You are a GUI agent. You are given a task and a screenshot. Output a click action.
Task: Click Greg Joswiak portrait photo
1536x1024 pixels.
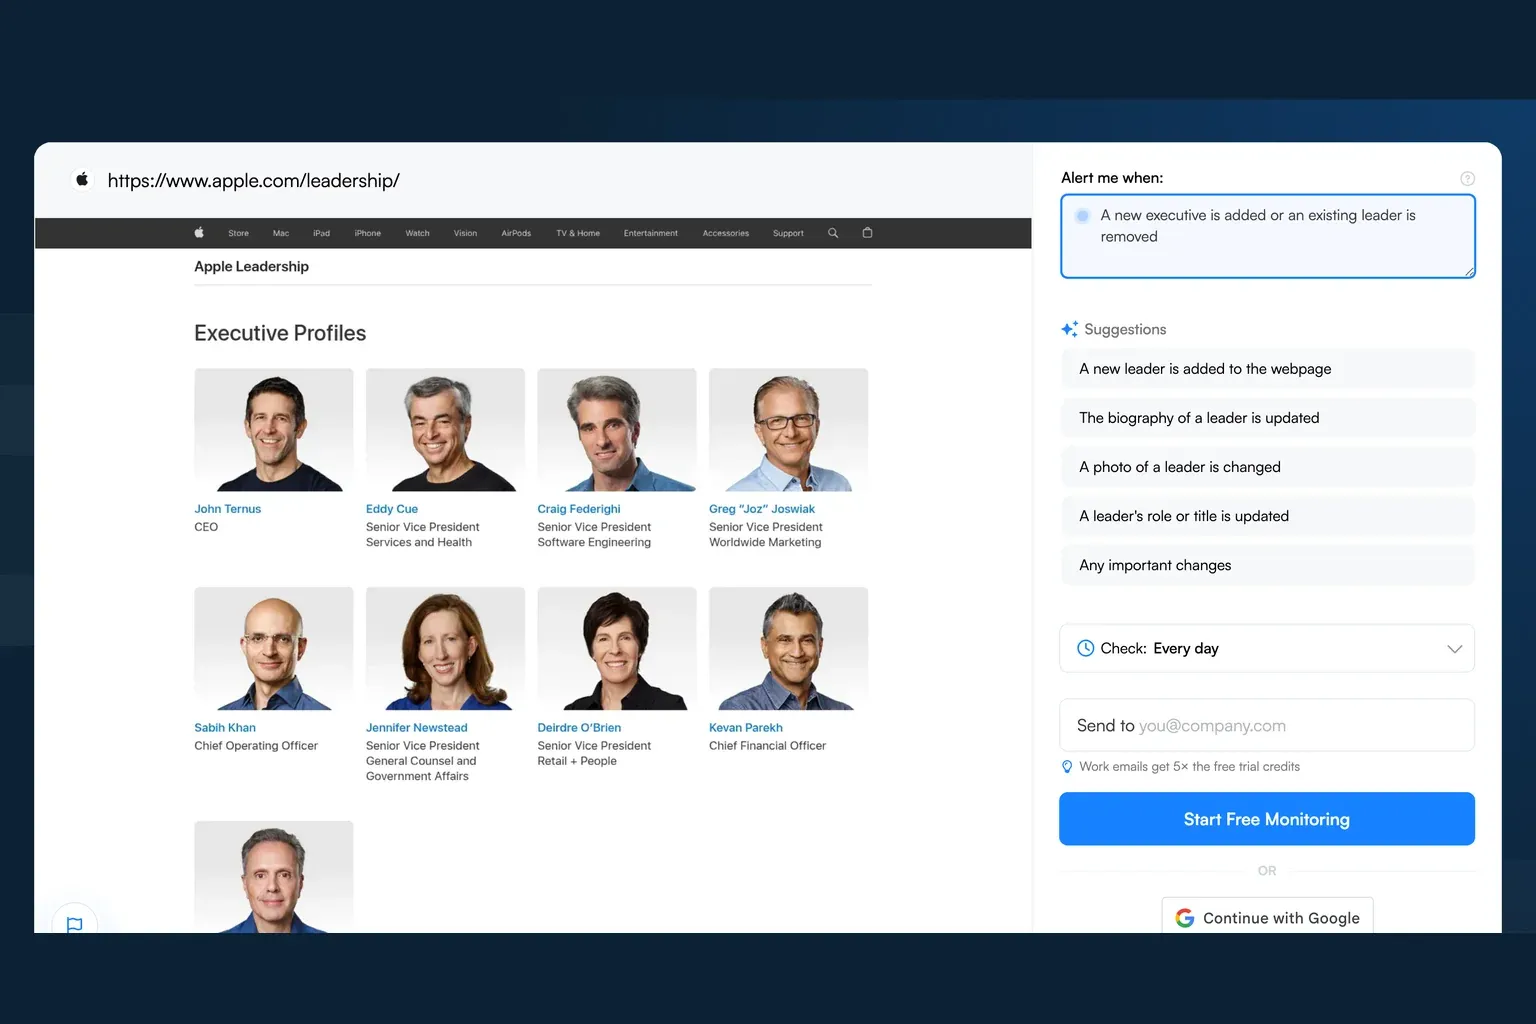coord(788,430)
